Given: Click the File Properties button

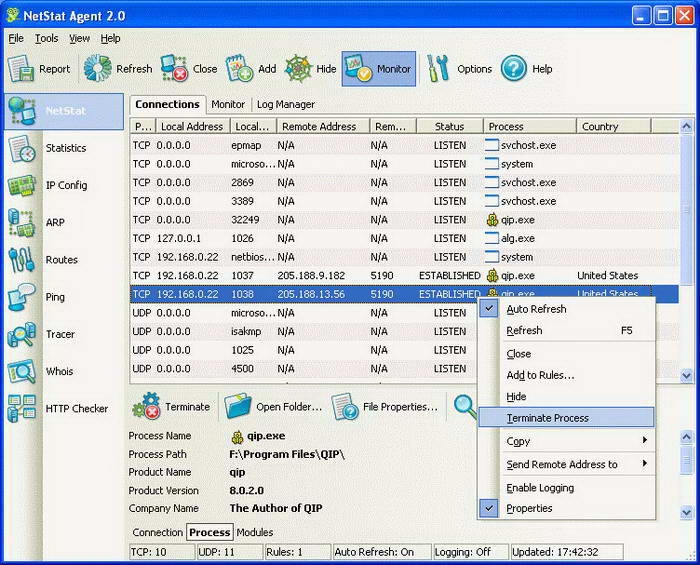Looking at the screenshot, I should (x=386, y=407).
